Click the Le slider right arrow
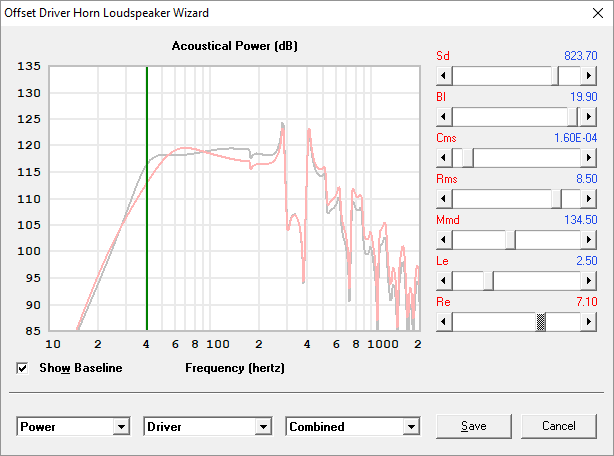 click(589, 281)
